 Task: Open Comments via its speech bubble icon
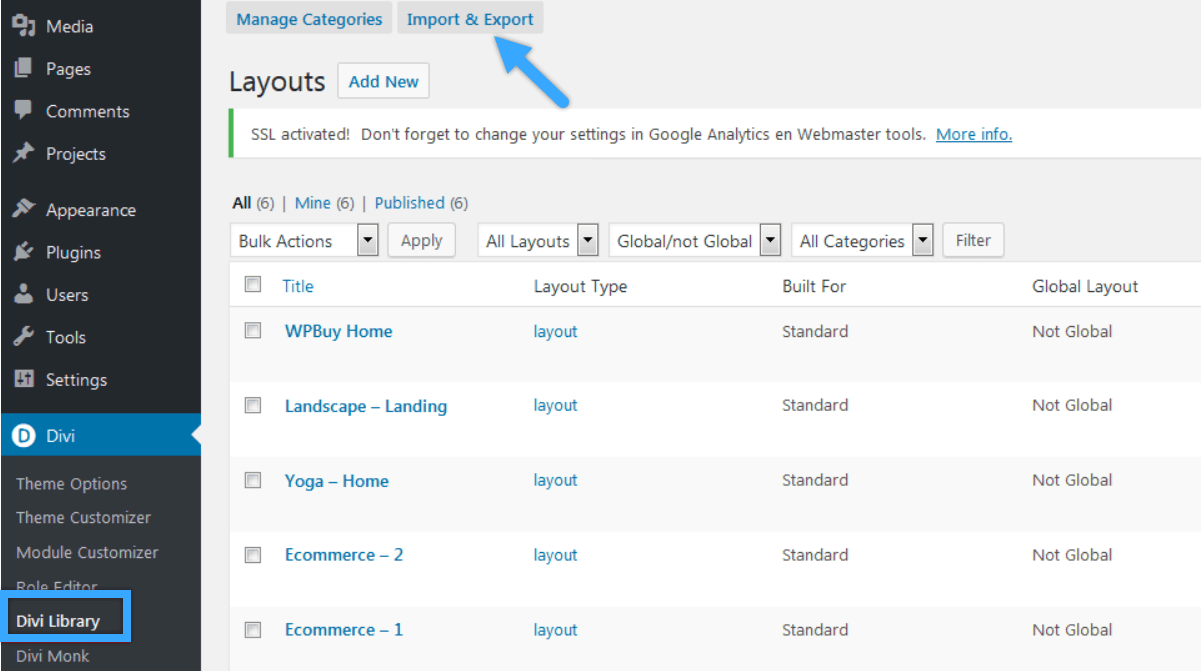point(24,111)
